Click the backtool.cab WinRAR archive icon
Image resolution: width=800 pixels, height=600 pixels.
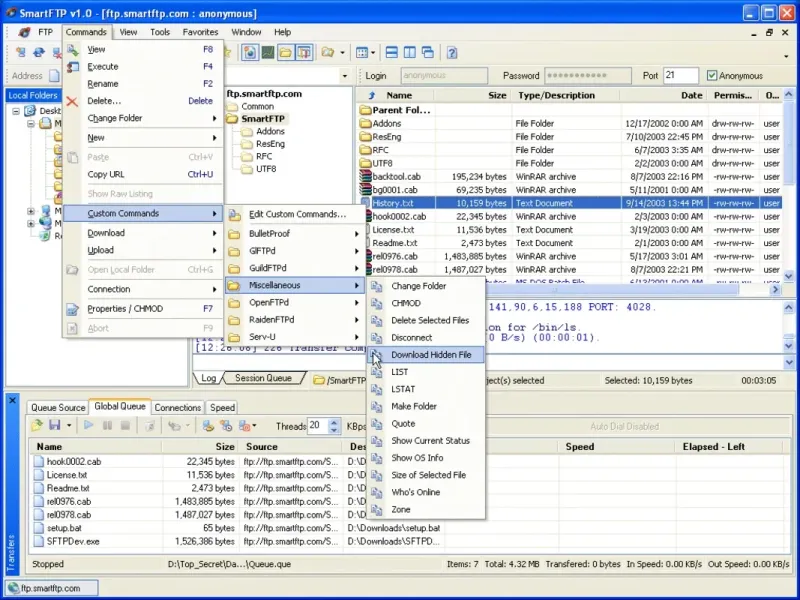(365, 176)
